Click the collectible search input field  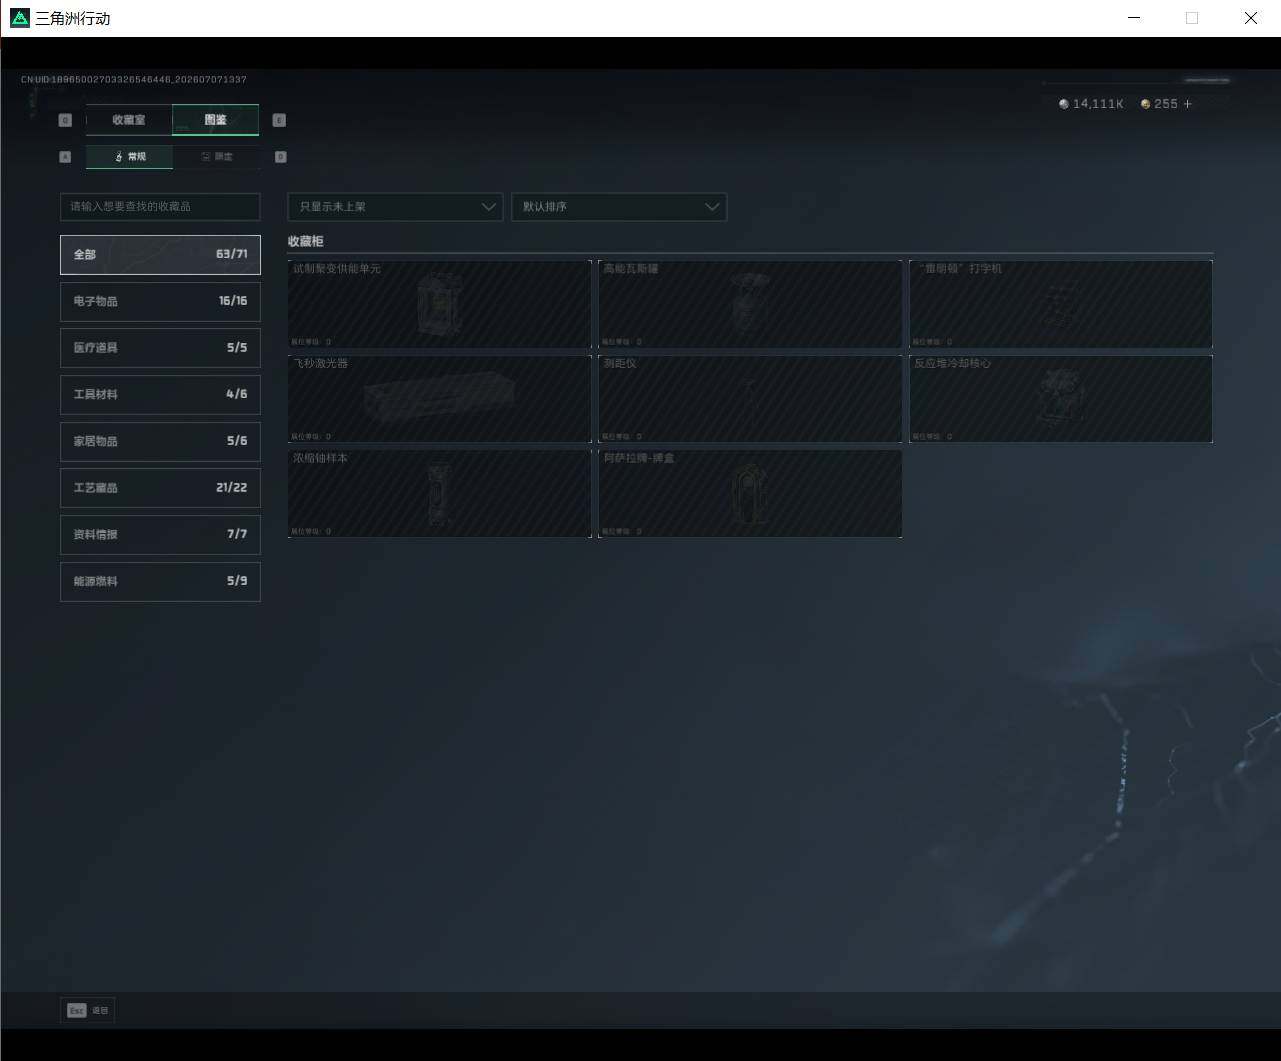160,207
